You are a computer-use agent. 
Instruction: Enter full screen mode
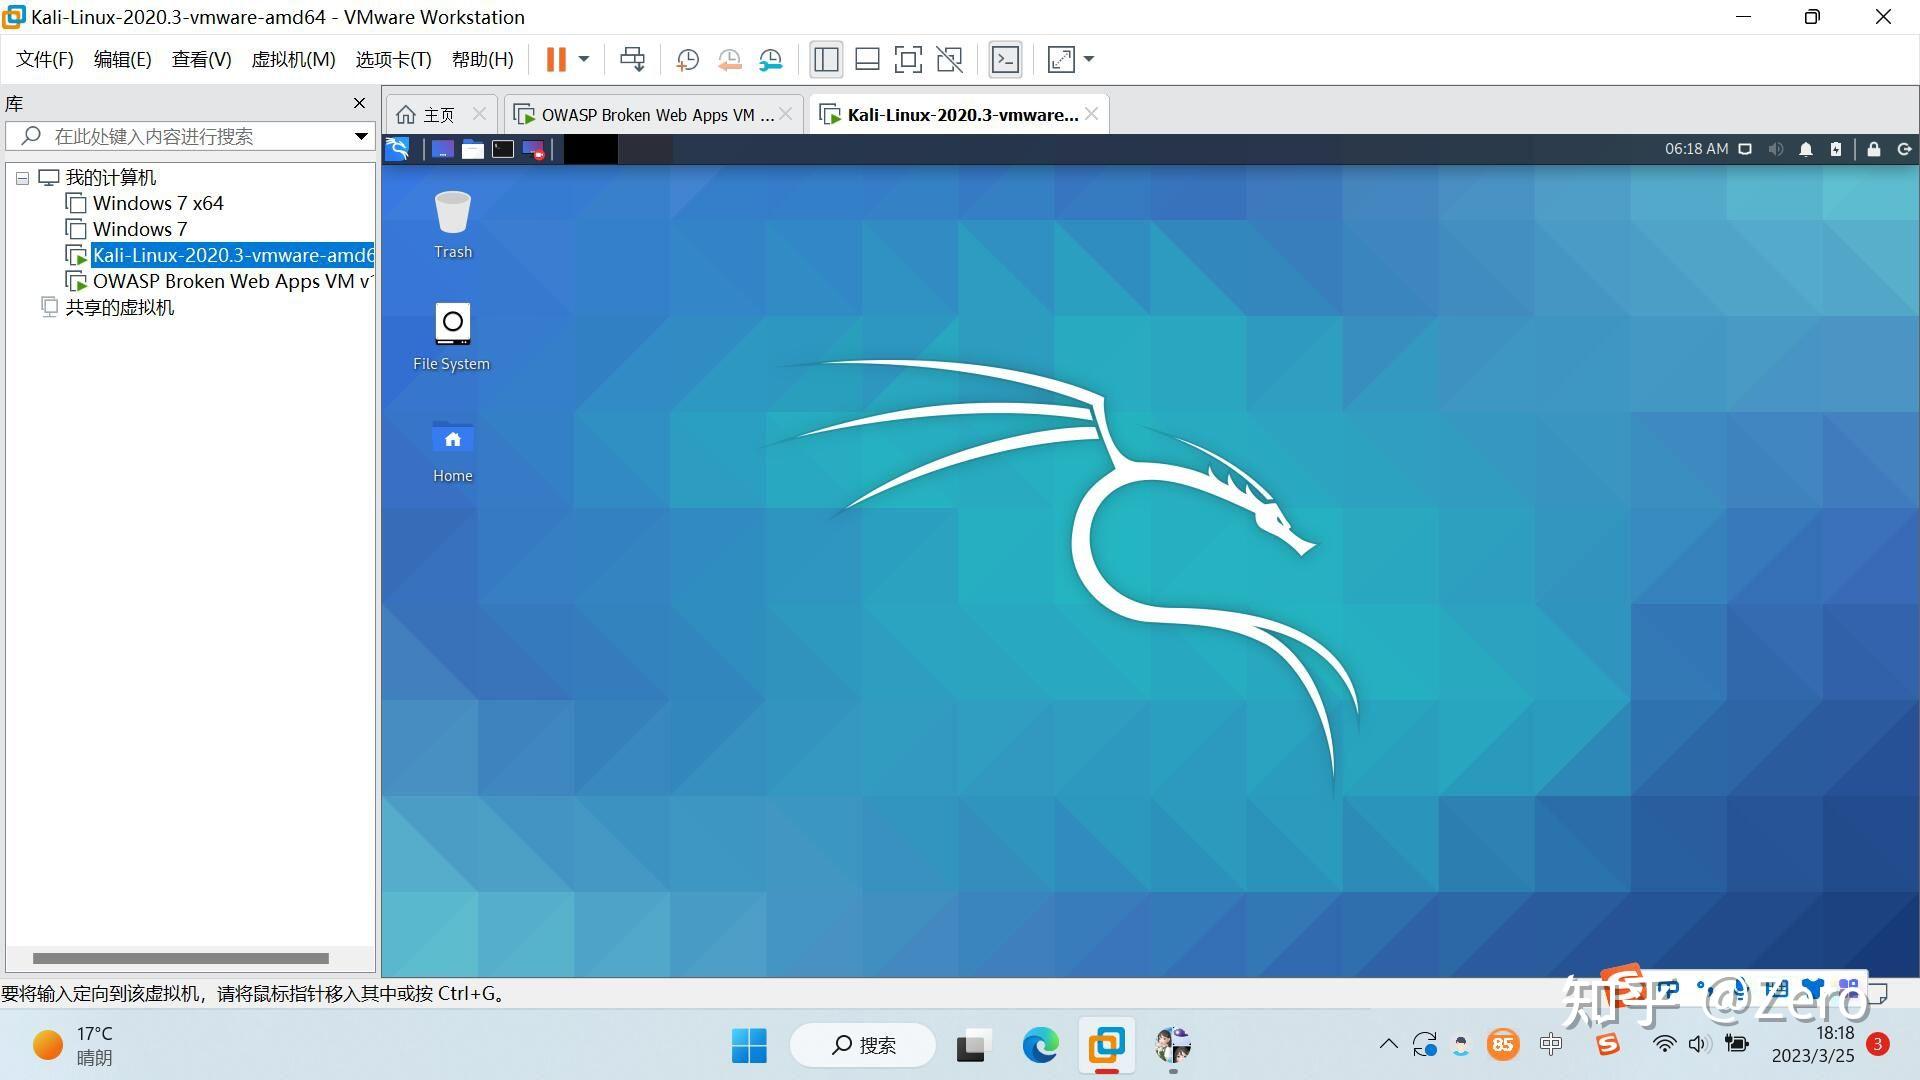tap(908, 60)
